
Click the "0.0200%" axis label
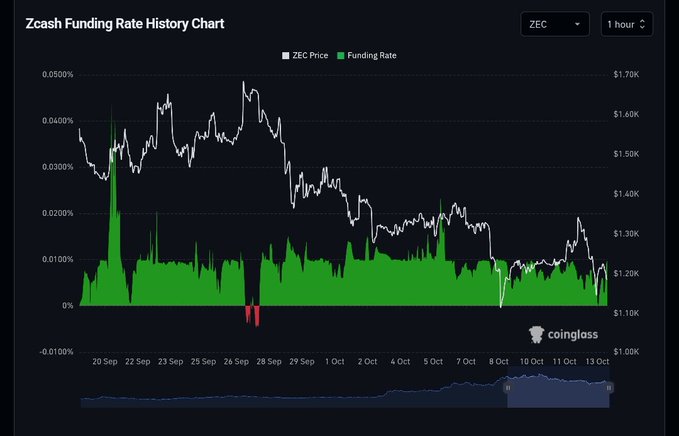pyautogui.click(x=58, y=213)
